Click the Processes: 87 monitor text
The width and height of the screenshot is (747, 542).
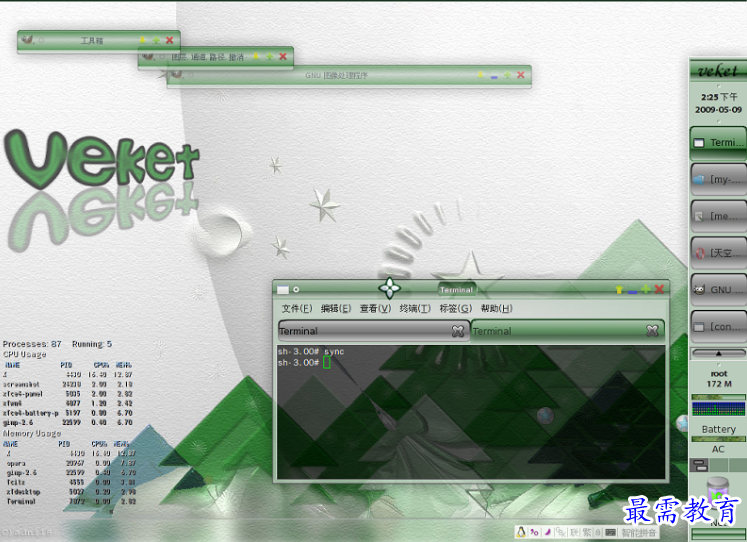[32, 344]
